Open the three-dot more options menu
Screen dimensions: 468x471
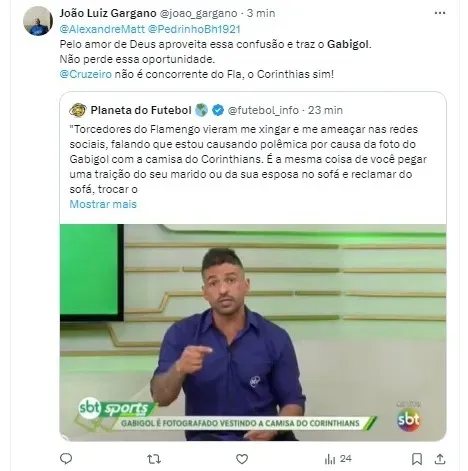[440, 13]
